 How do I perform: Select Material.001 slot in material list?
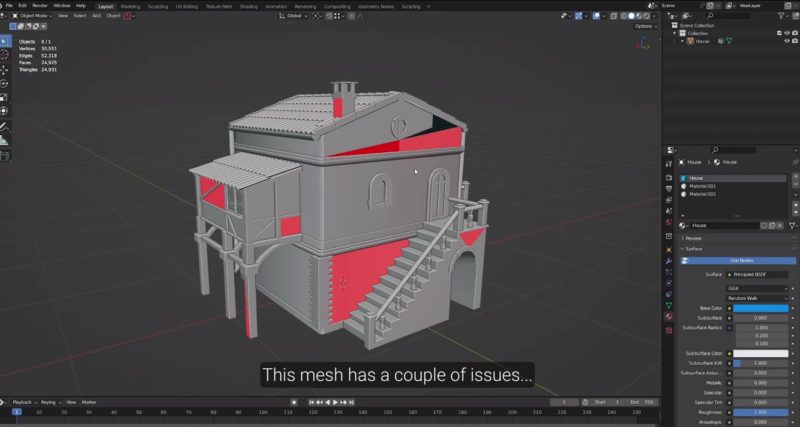click(x=732, y=186)
